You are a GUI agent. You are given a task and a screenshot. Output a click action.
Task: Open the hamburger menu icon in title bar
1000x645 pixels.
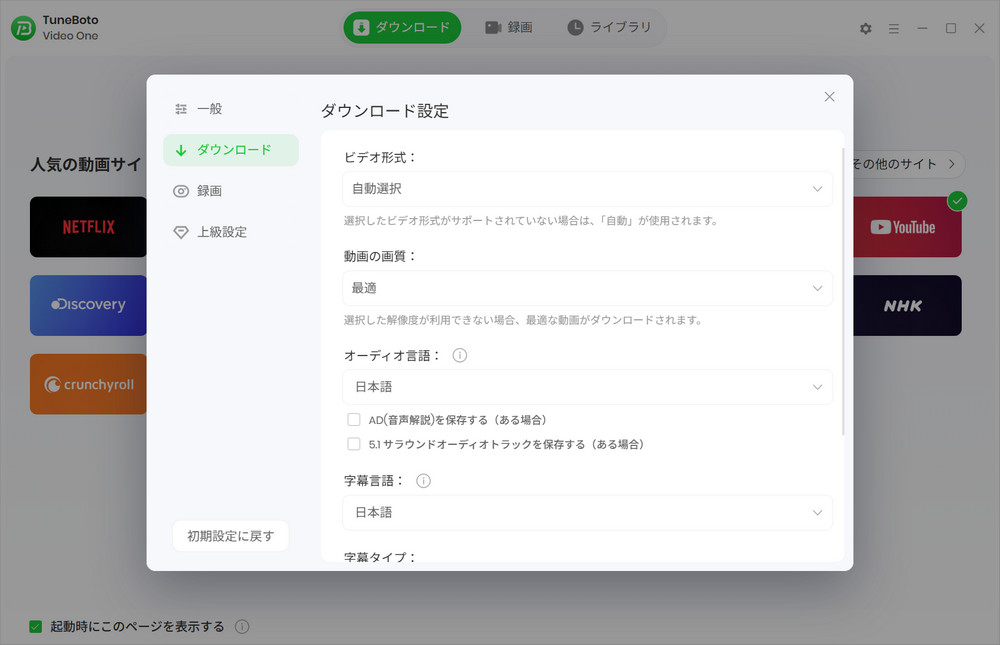click(x=893, y=29)
